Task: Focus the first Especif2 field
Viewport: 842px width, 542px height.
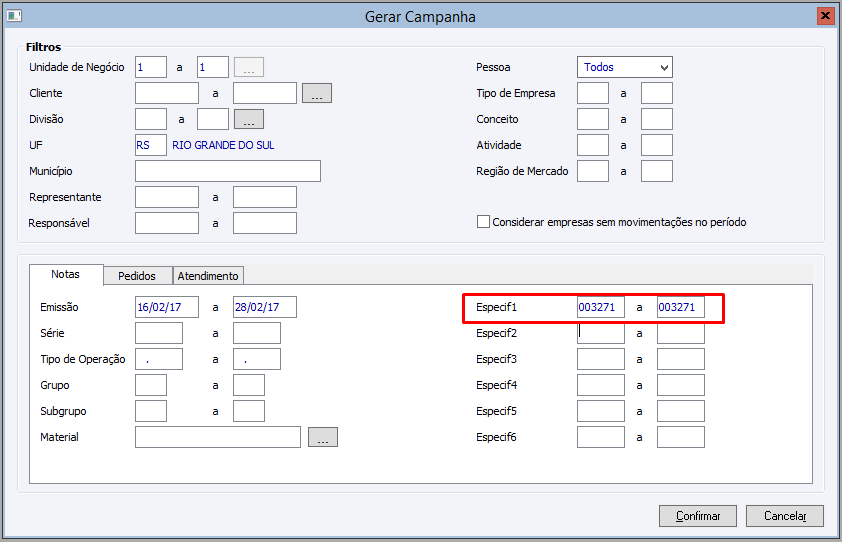Action: [x=601, y=333]
